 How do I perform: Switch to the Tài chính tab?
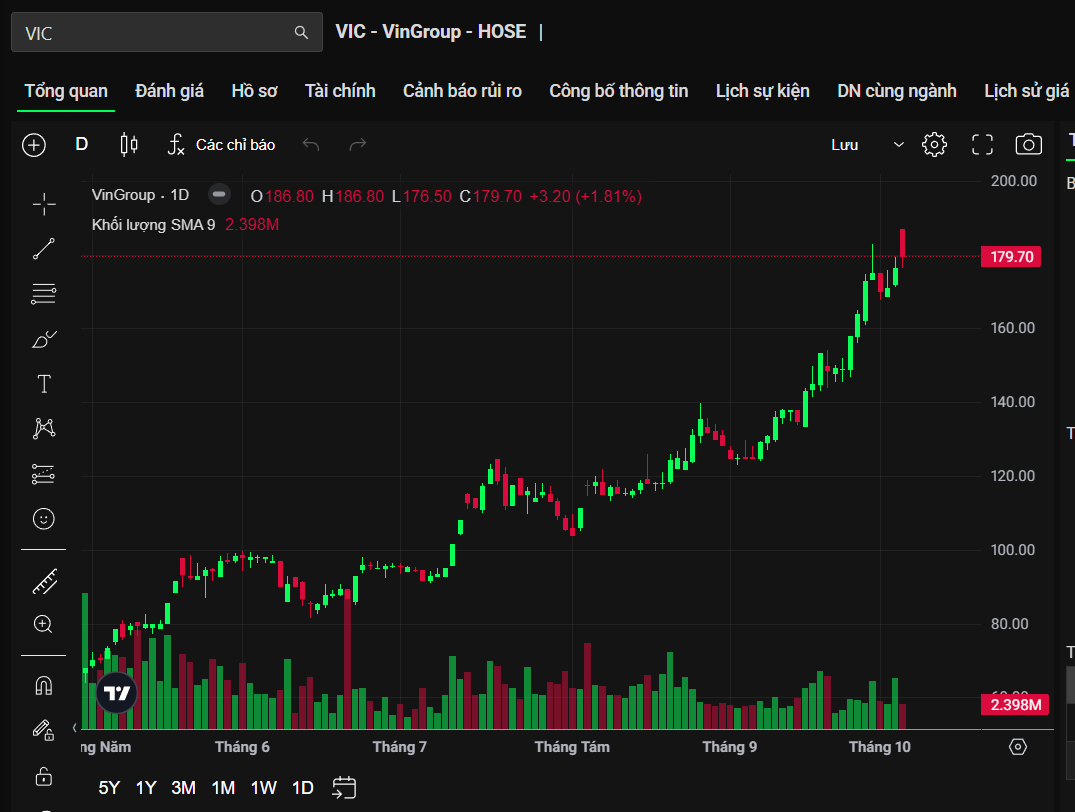click(340, 91)
